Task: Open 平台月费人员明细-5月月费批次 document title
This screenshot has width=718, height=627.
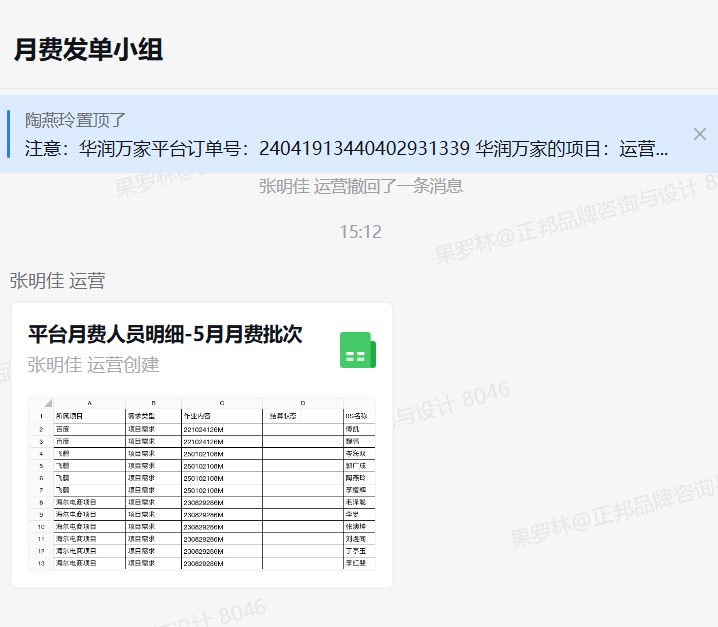Action: click(165, 334)
